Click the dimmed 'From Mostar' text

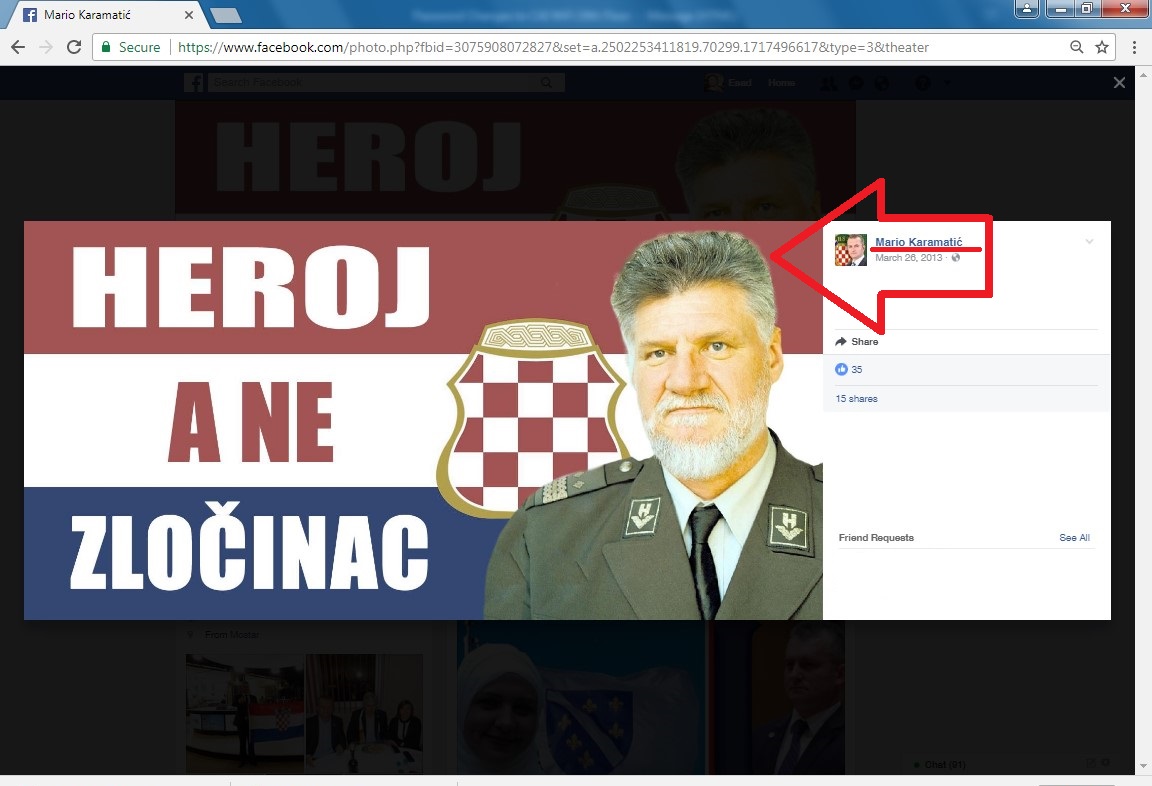[x=231, y=635]
